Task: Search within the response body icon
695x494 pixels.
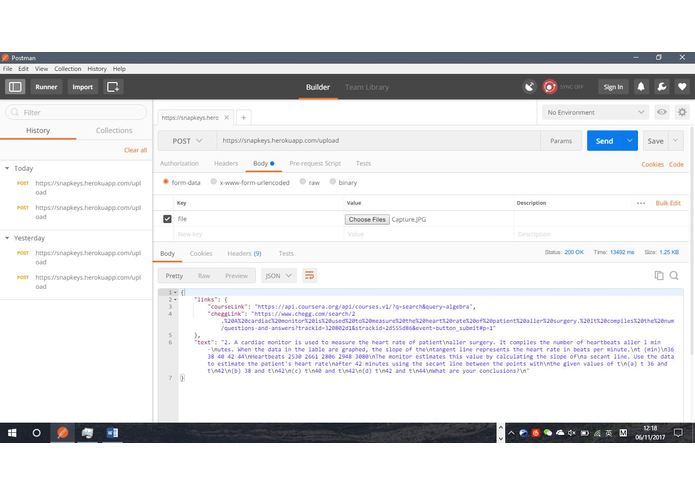Action: point(674,276)
